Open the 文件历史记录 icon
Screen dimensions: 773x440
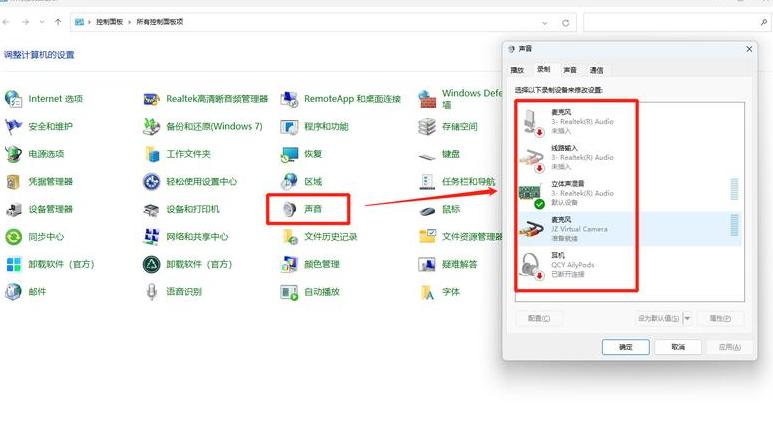click(x=290, y=237)
